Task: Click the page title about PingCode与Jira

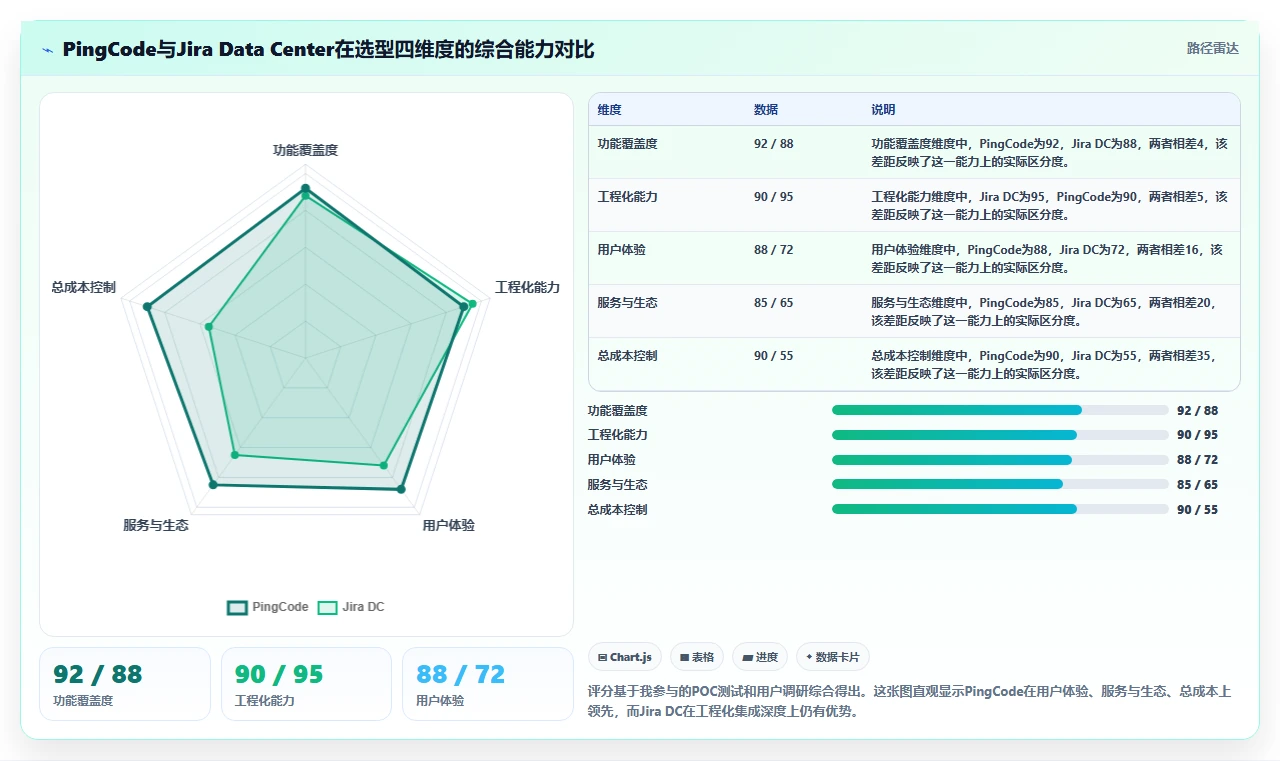Action: click(328, 49)
